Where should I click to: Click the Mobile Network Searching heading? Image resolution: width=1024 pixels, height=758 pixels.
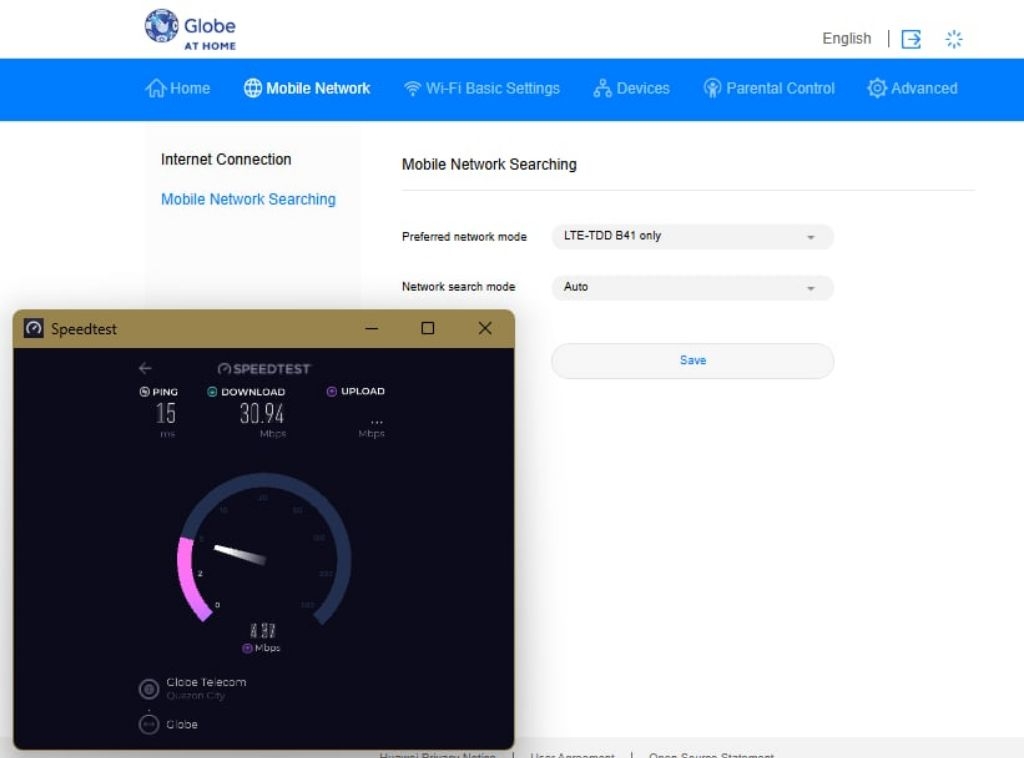(489, 165)
